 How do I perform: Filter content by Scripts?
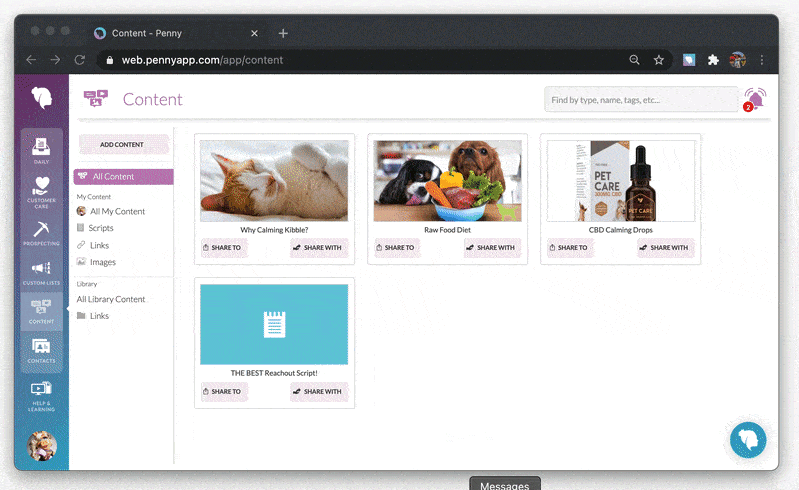[x=95, y=228]
